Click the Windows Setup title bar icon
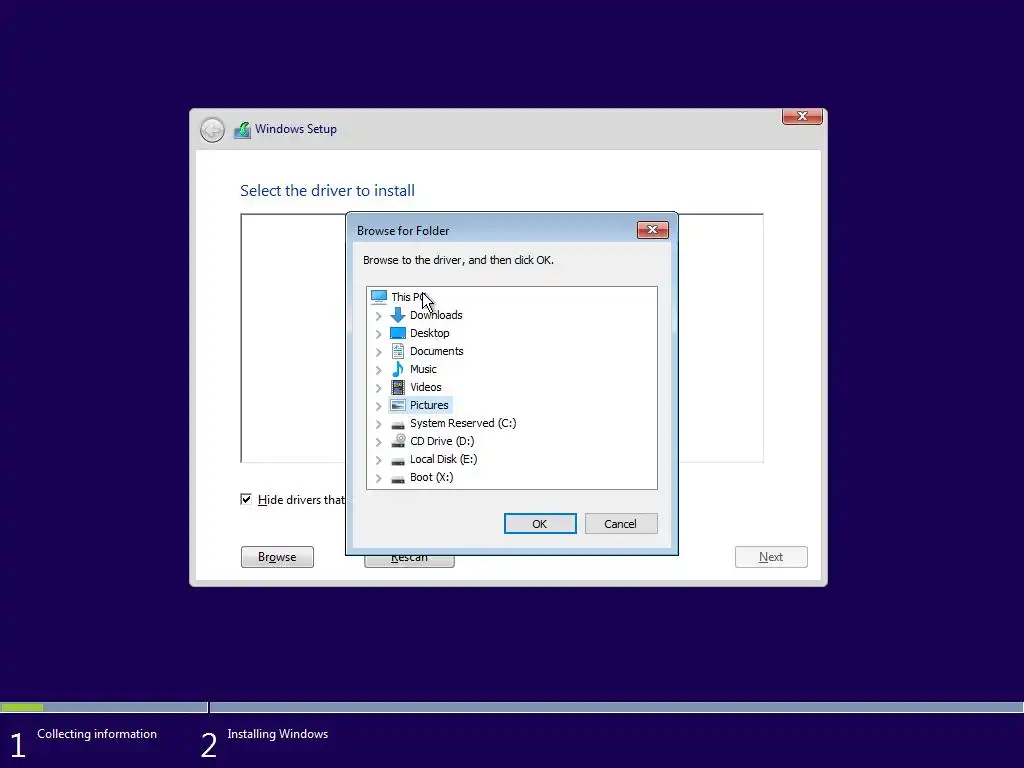 242,129
